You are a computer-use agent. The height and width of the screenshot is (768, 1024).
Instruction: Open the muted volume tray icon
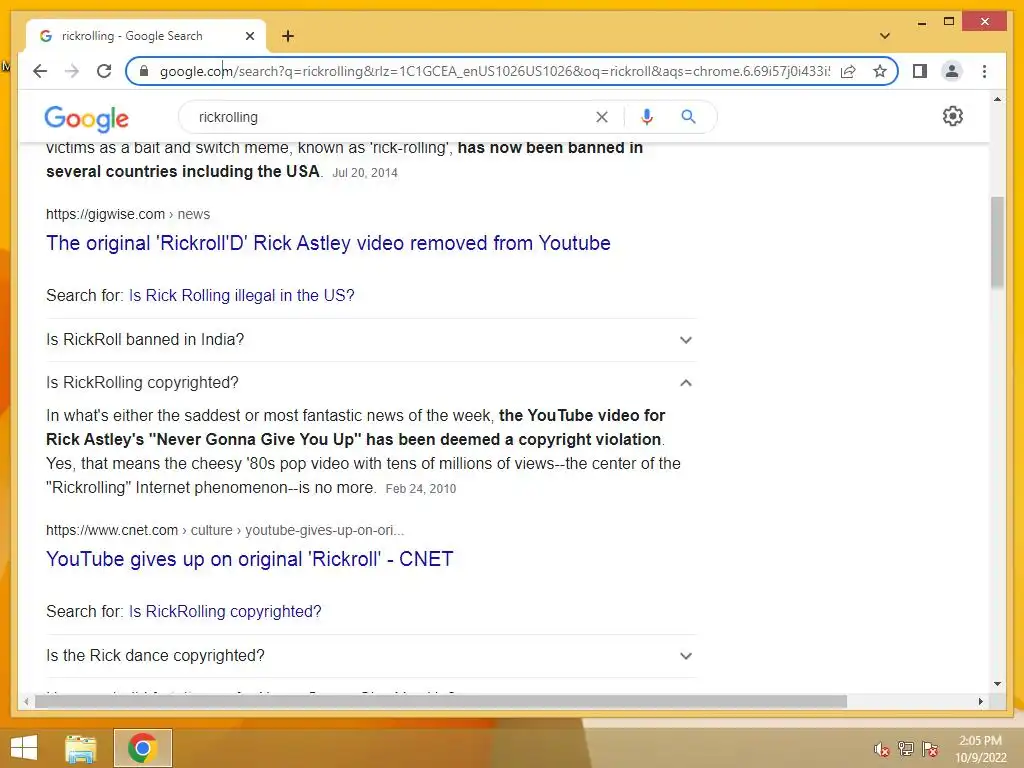[882, 749]
